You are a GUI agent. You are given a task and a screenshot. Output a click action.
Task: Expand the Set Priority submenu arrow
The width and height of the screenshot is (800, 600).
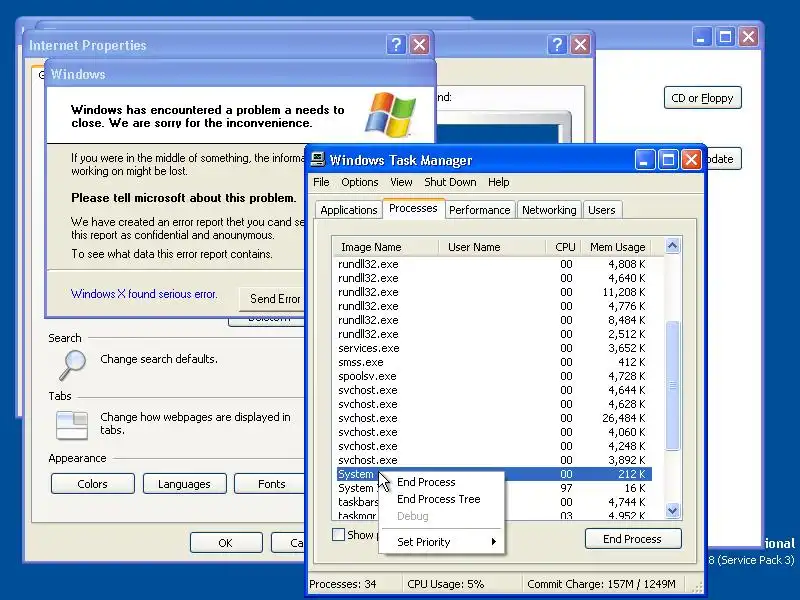(x=493, y=542)
